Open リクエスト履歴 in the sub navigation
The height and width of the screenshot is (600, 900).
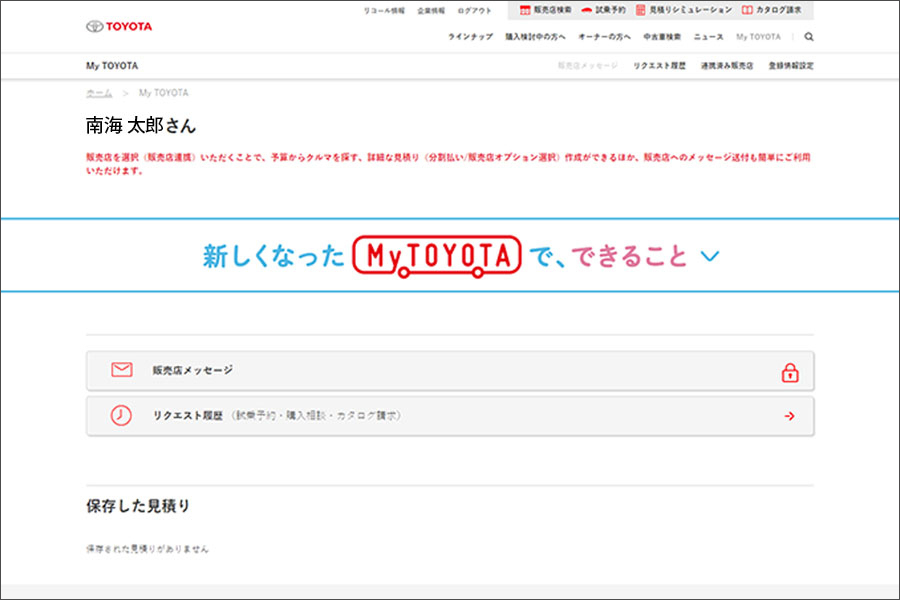point(659,66)
